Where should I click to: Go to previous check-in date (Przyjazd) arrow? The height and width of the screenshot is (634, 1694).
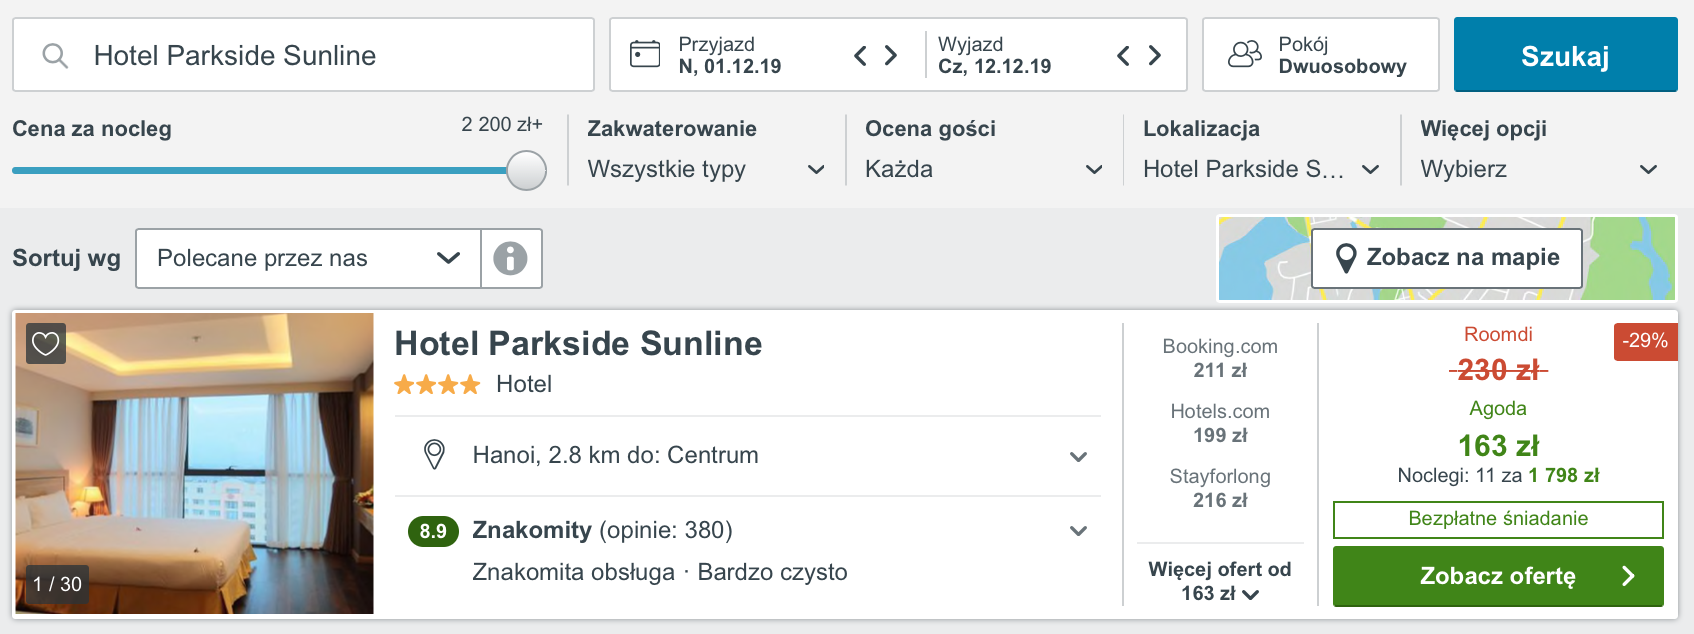pos(860,55)
